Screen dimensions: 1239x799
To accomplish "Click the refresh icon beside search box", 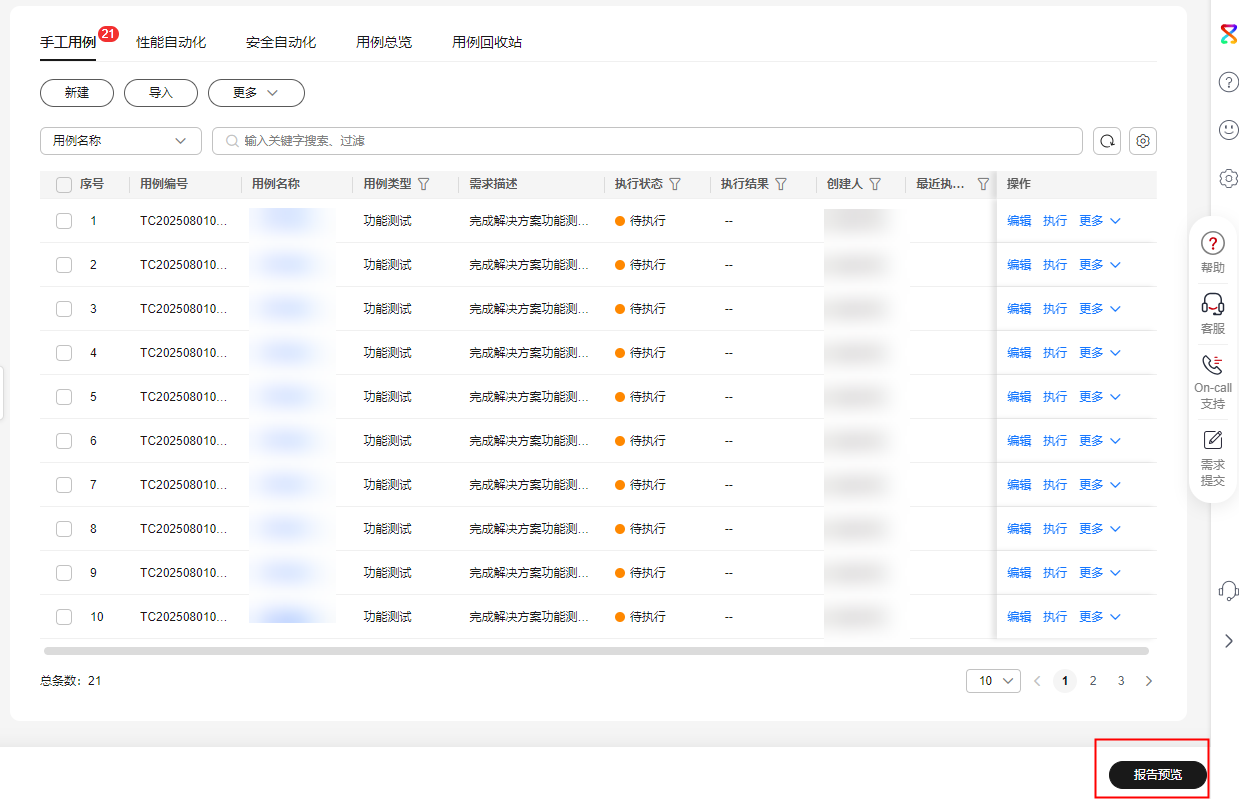I will click(1107, 141).
